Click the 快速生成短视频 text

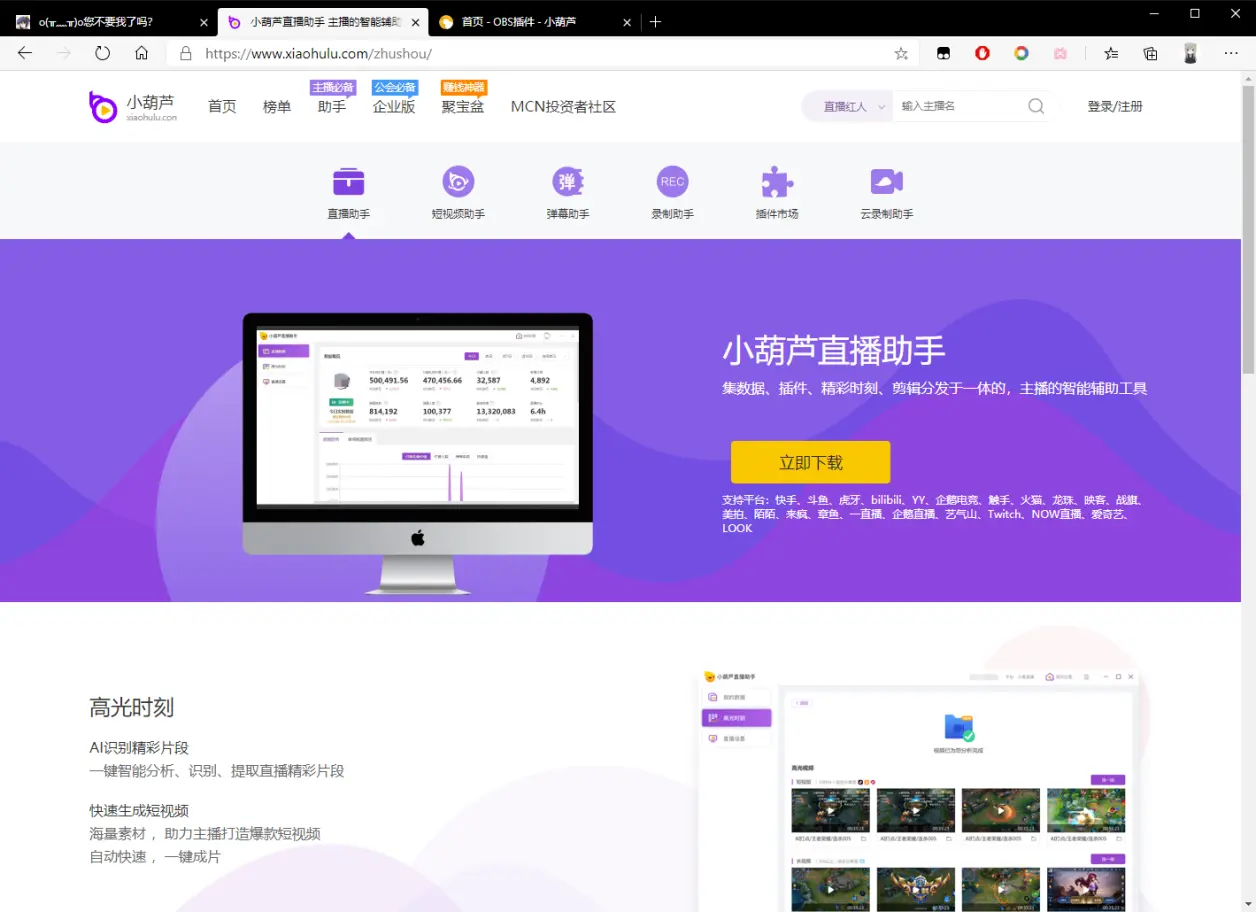[139, 810]
